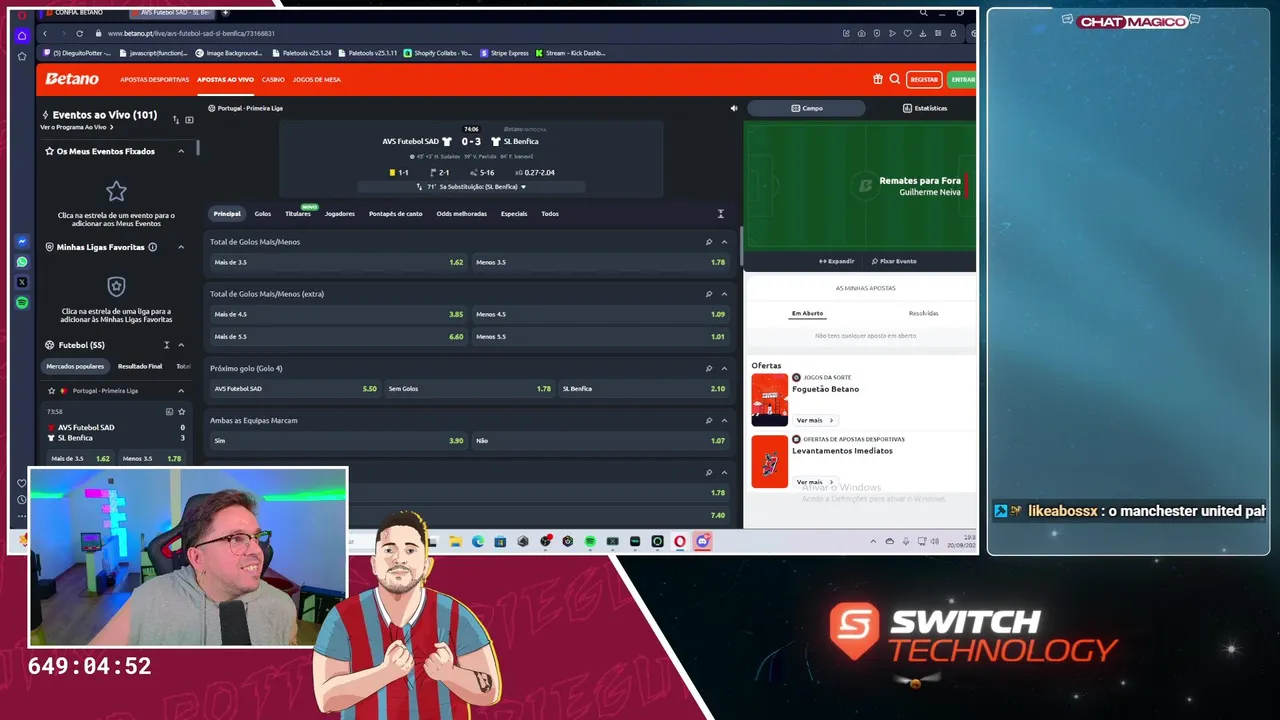This screenshot has width=1280, height=720.
Task: Select the Campo view toggle
Action: (807, 108)
